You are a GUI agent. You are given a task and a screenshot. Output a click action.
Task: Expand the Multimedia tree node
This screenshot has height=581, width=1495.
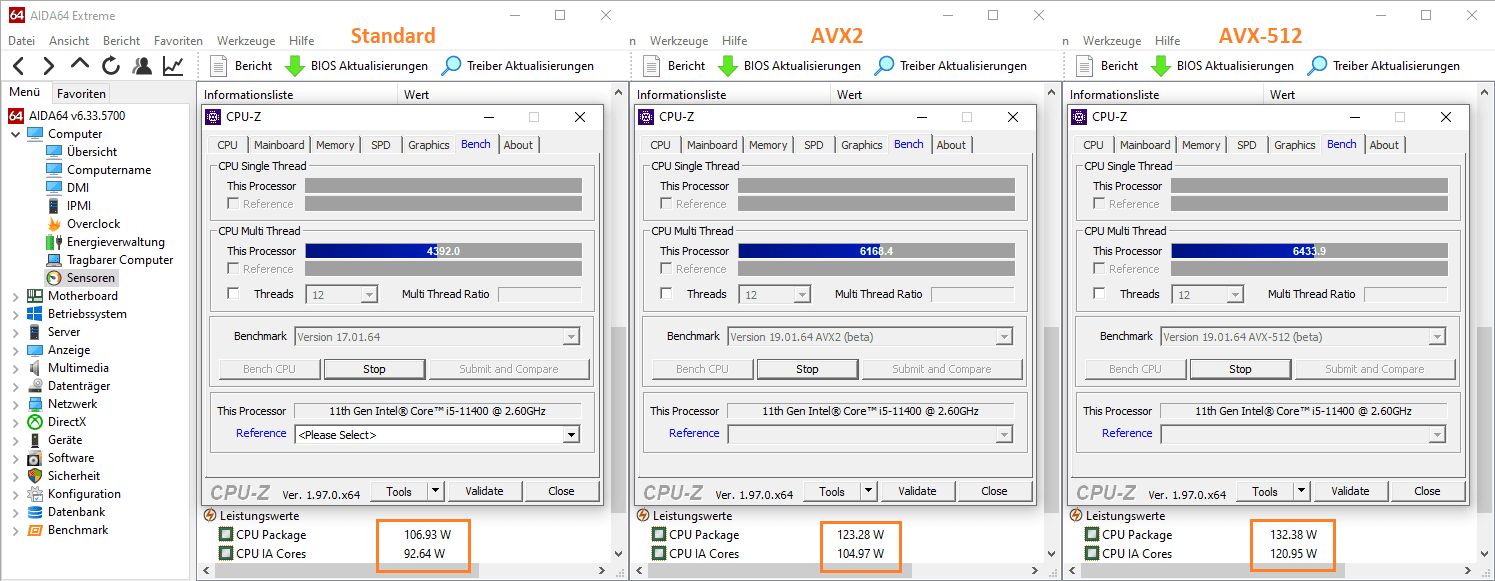(15, 368)
